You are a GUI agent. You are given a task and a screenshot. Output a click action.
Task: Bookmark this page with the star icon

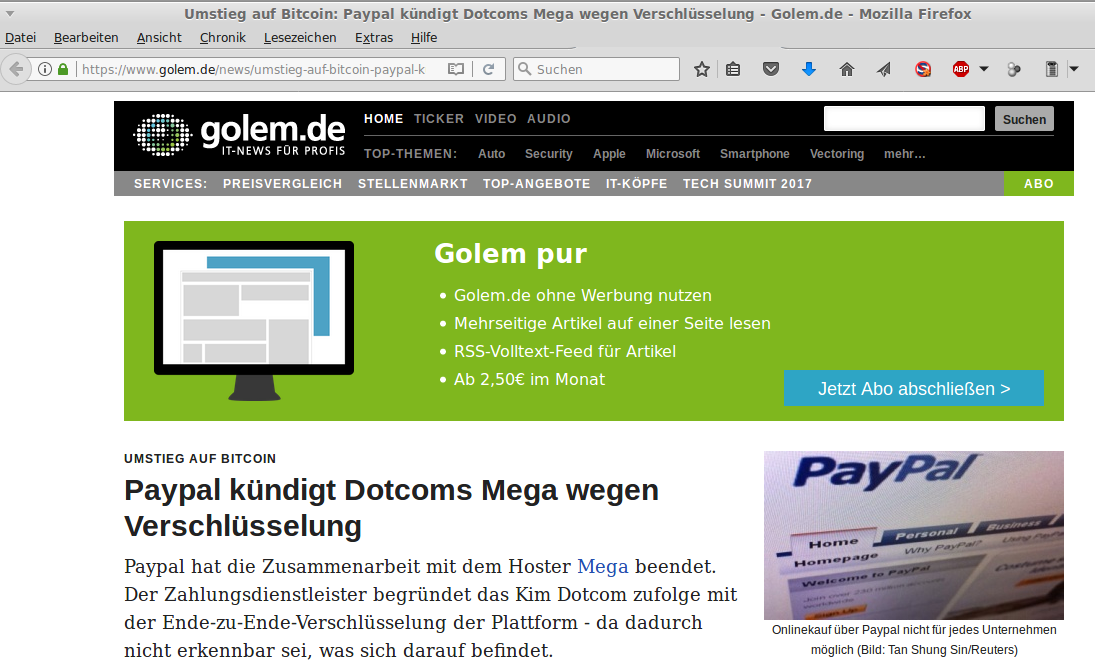[x=702, y=69]
